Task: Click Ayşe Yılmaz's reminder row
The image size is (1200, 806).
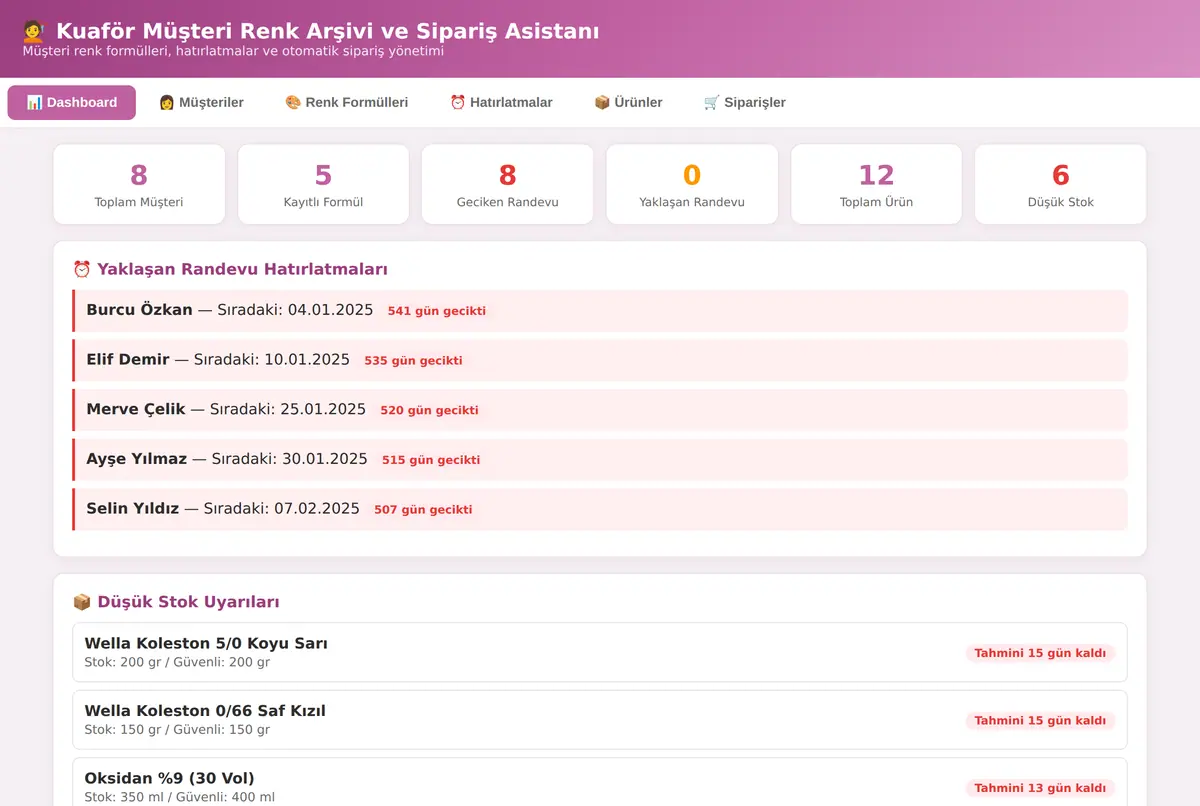Action: click(x=600, y=460)
